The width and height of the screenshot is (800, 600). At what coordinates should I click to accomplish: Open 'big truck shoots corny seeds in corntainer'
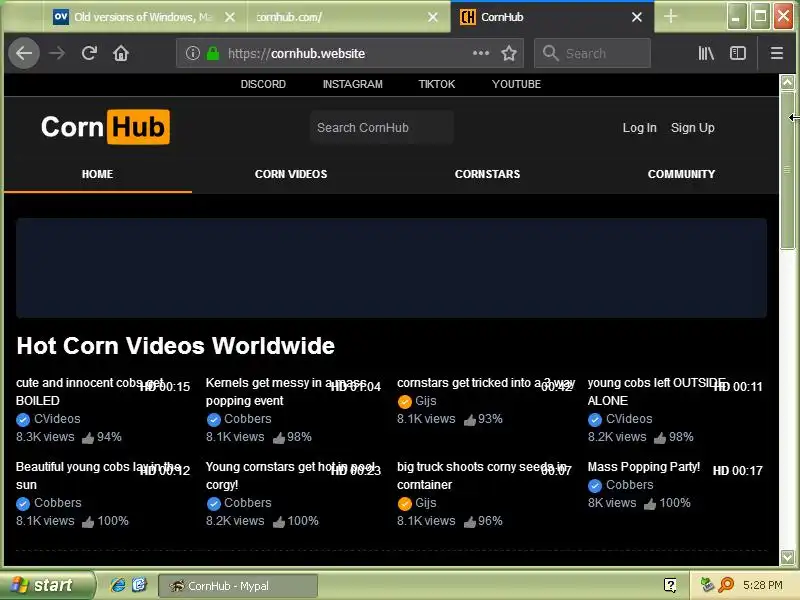tap(481, 476)
